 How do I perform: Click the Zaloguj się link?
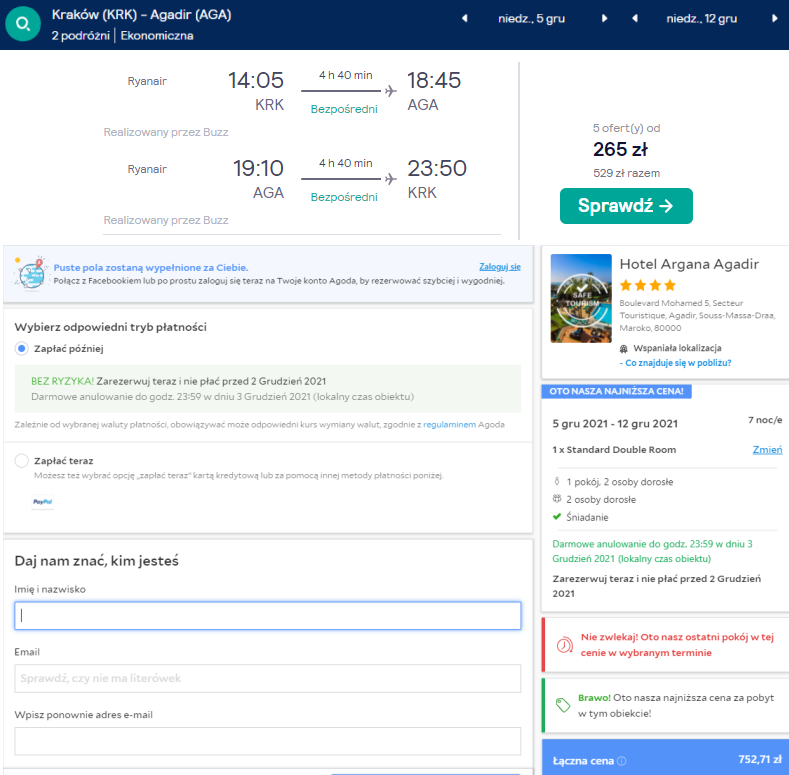pos(500,267)
